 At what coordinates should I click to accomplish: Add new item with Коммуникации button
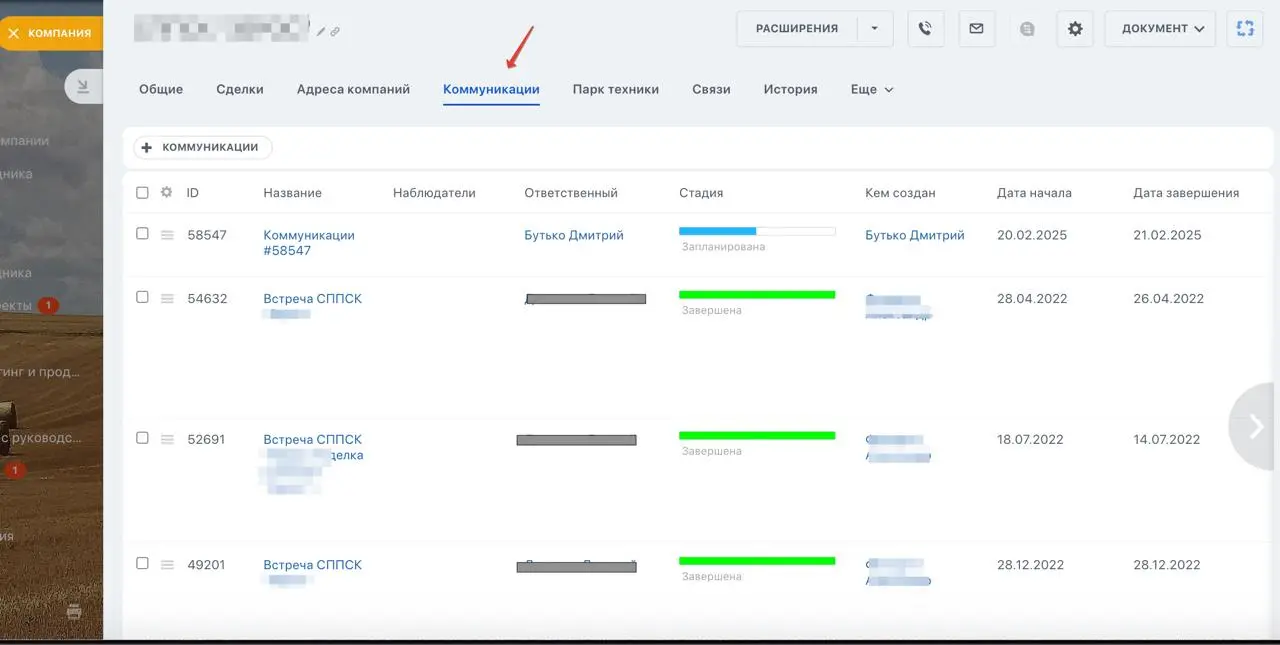[x=203, y=147]
